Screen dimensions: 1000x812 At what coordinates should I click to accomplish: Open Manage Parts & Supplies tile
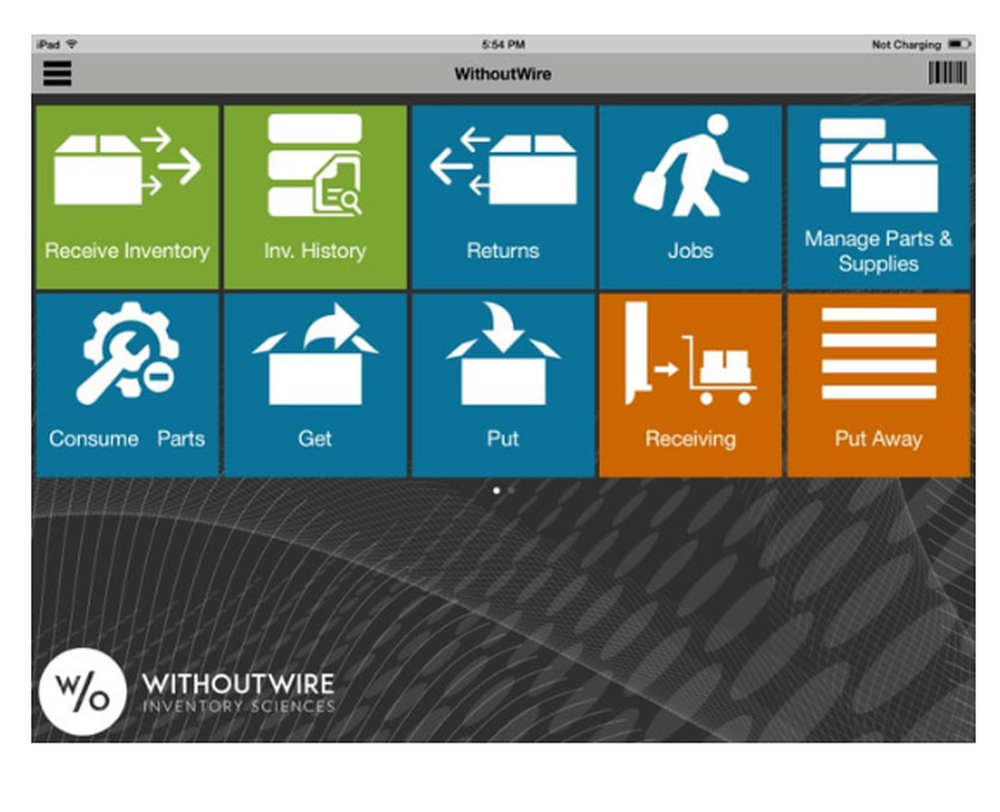pyautogui.click(x=879, y=197)
